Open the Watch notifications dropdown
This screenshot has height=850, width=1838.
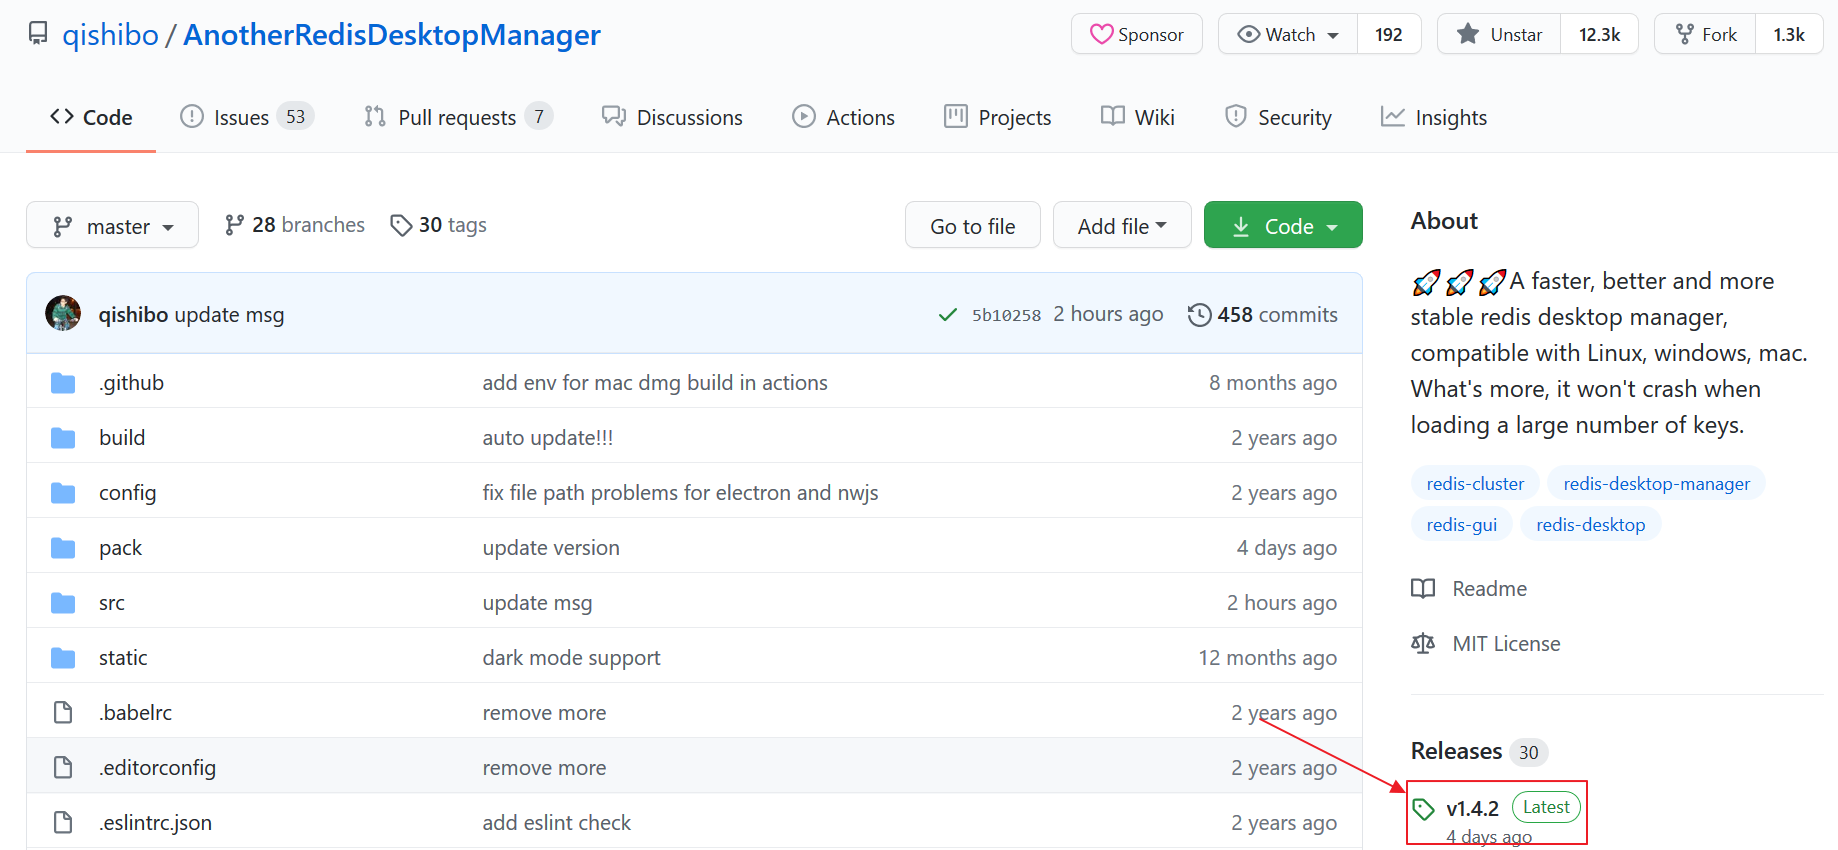(1288, 35)
